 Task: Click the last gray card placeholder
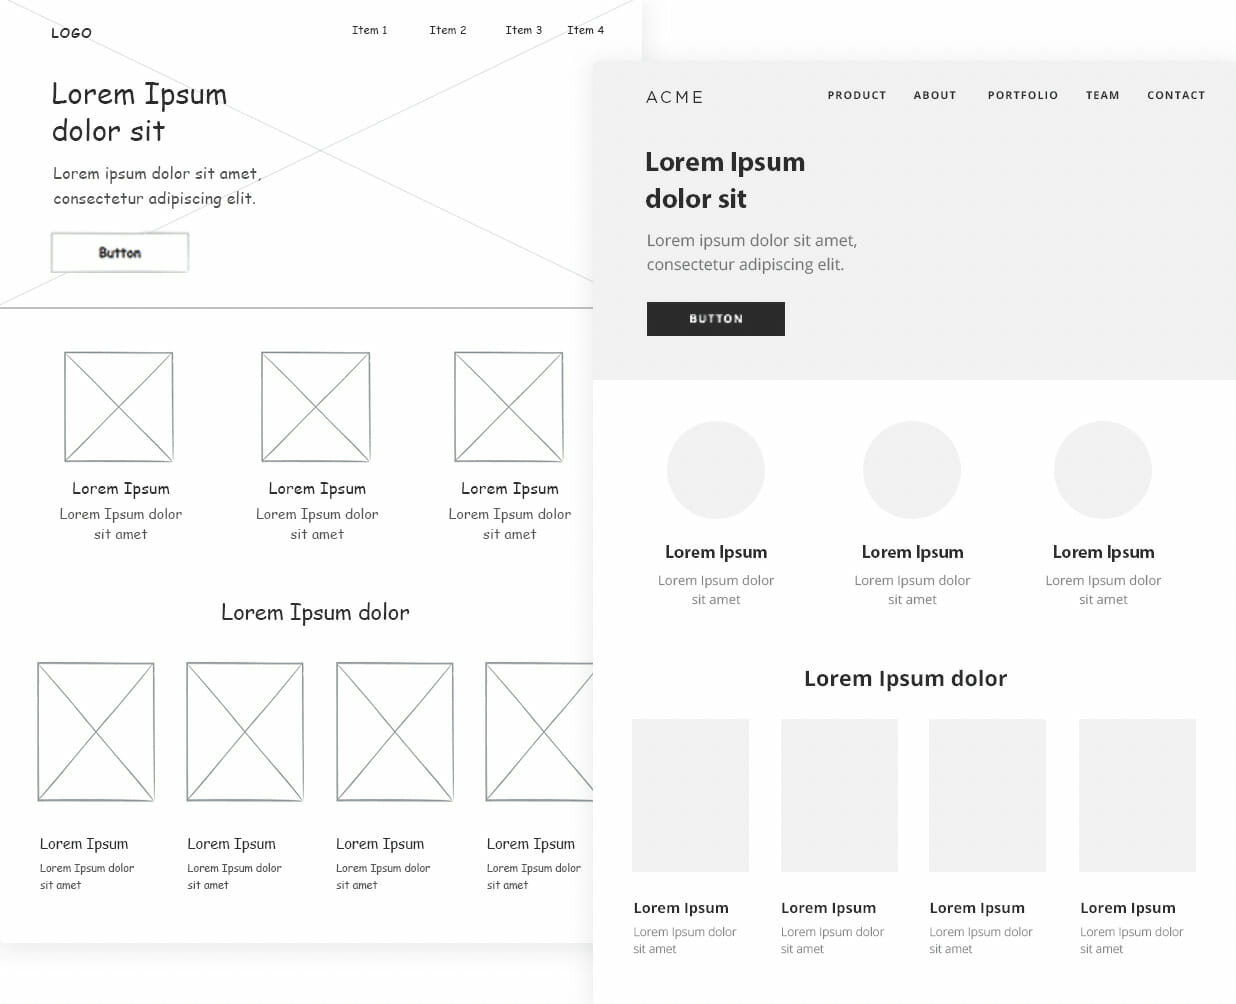[1135, 795]
